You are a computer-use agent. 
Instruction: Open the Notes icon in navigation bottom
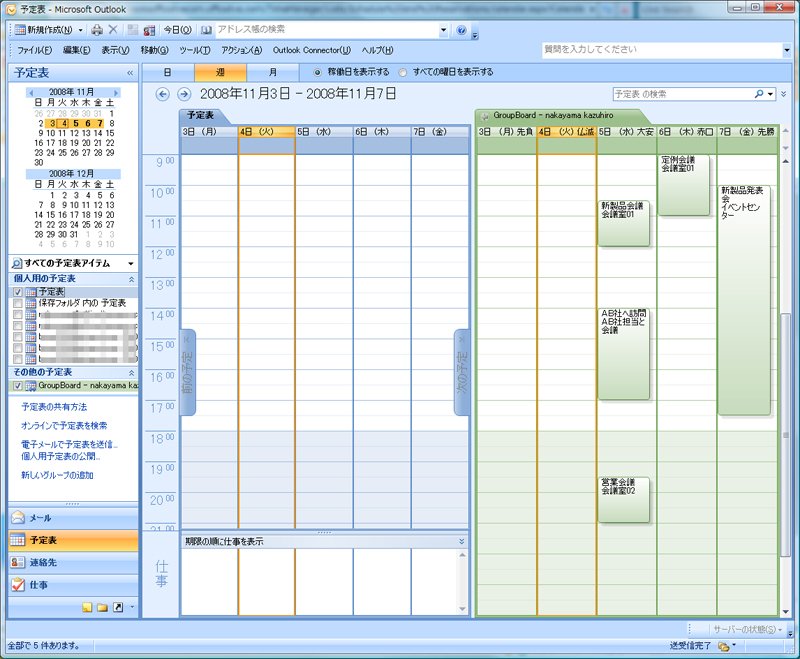point(87,607)
